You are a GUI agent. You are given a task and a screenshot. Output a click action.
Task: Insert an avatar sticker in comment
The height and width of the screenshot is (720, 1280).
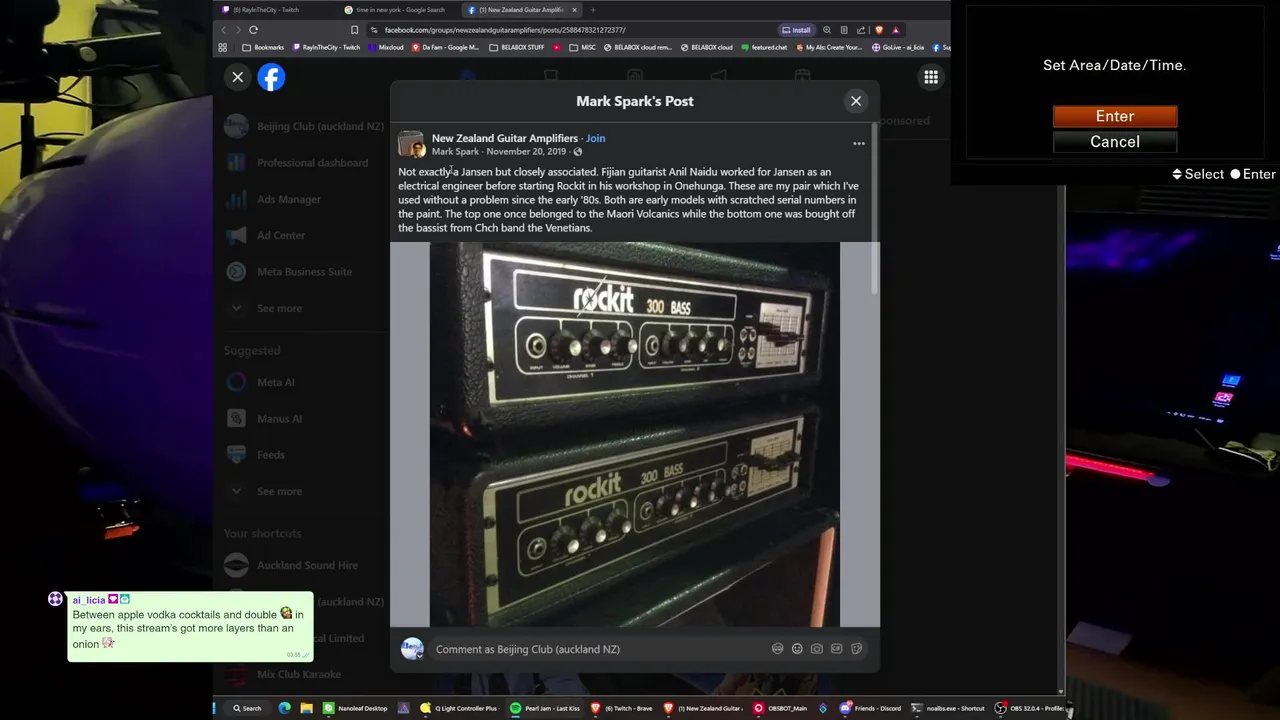click(x=777, y=649)
